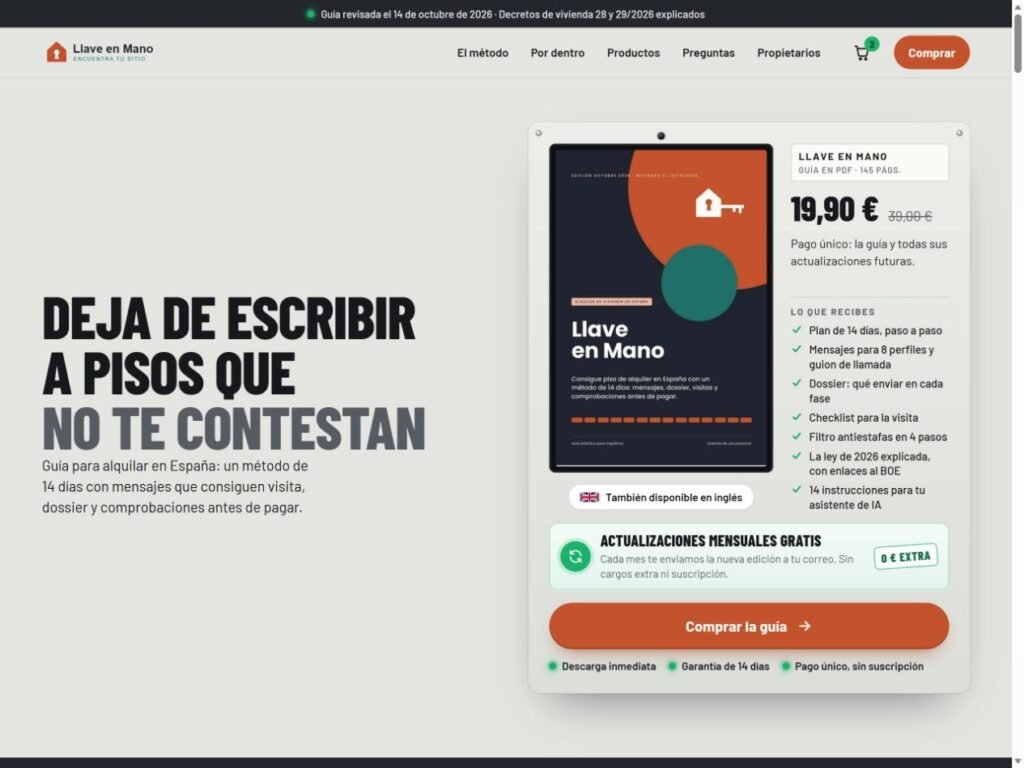This screenshot has height=768, width=1024.
Task: Click Comprar la guía button
Action: pos(748,626)
